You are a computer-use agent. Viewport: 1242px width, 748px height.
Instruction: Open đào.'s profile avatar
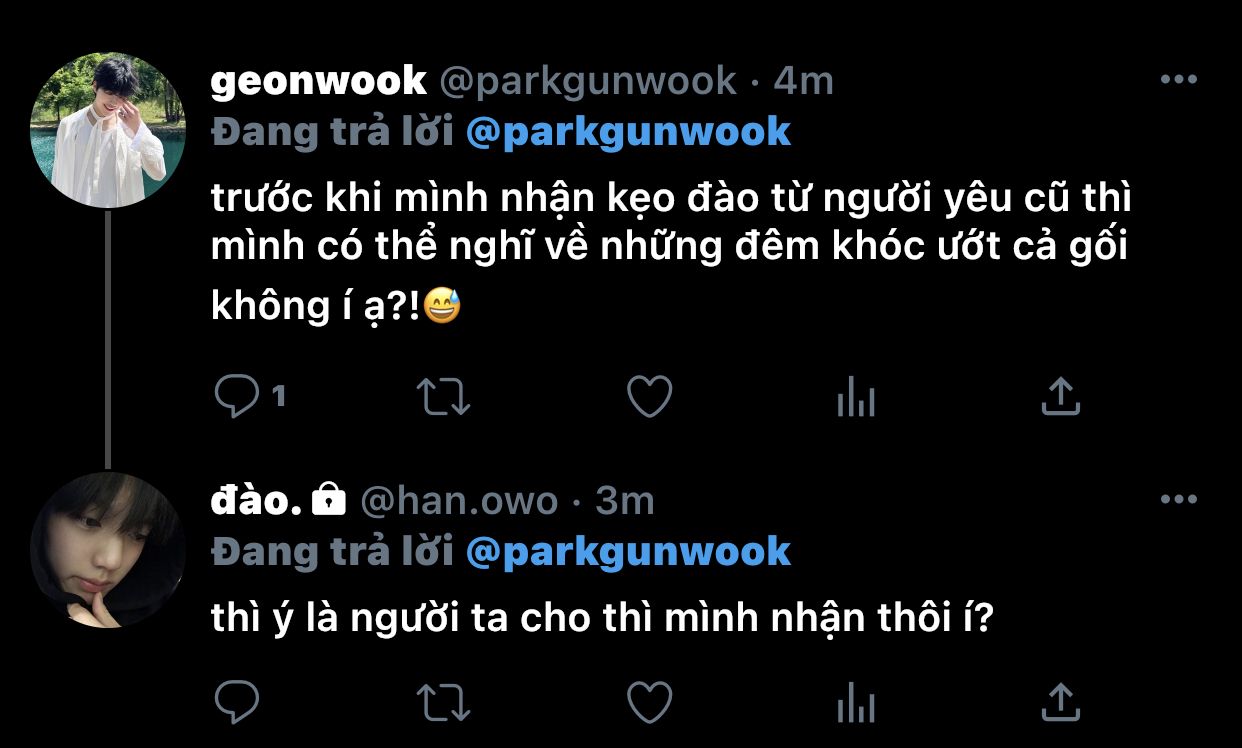pos(107,550)
